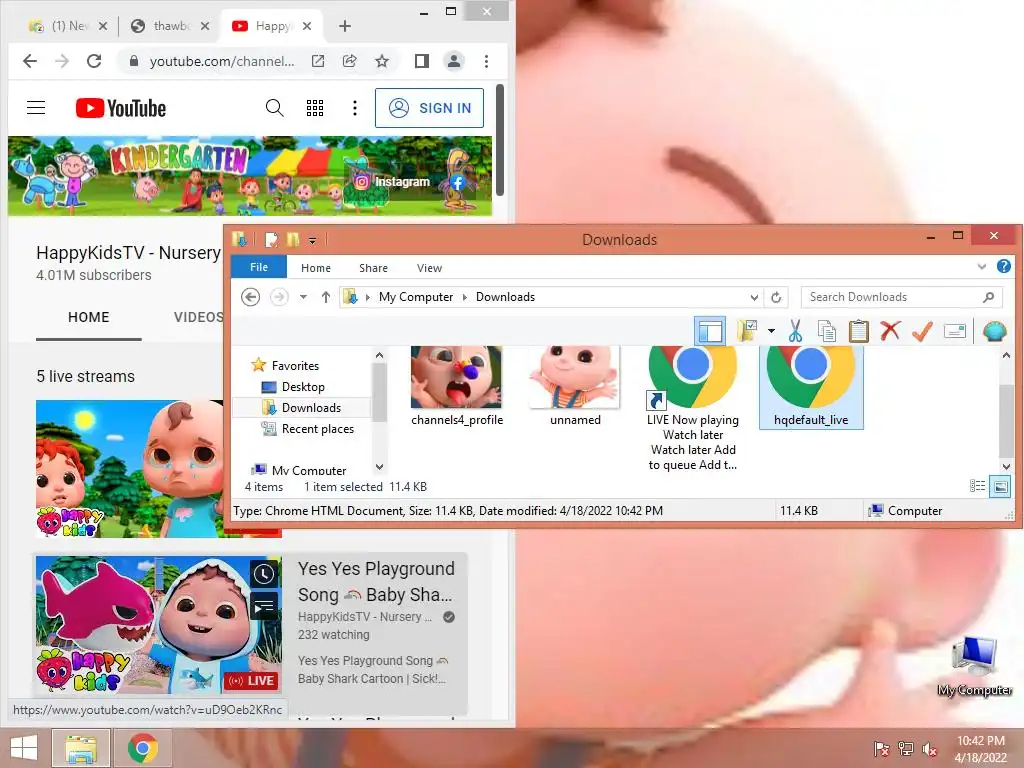Reload the page in Chrome
1024x768 pixels.
click(x=94, y=61)
